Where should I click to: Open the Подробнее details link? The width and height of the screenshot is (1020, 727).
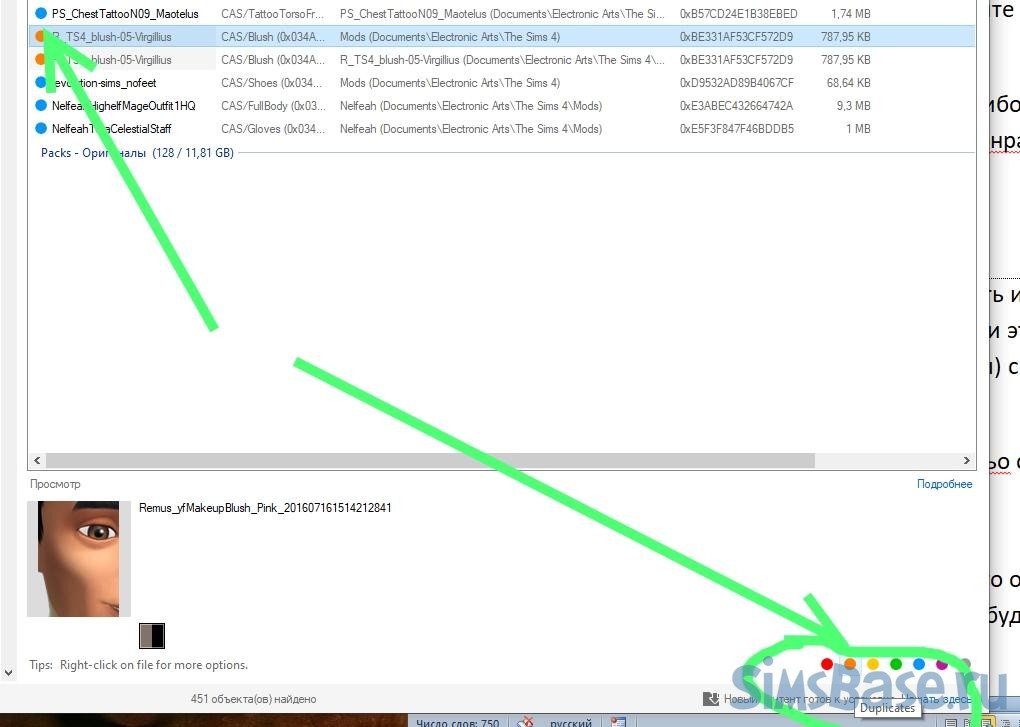944,484
